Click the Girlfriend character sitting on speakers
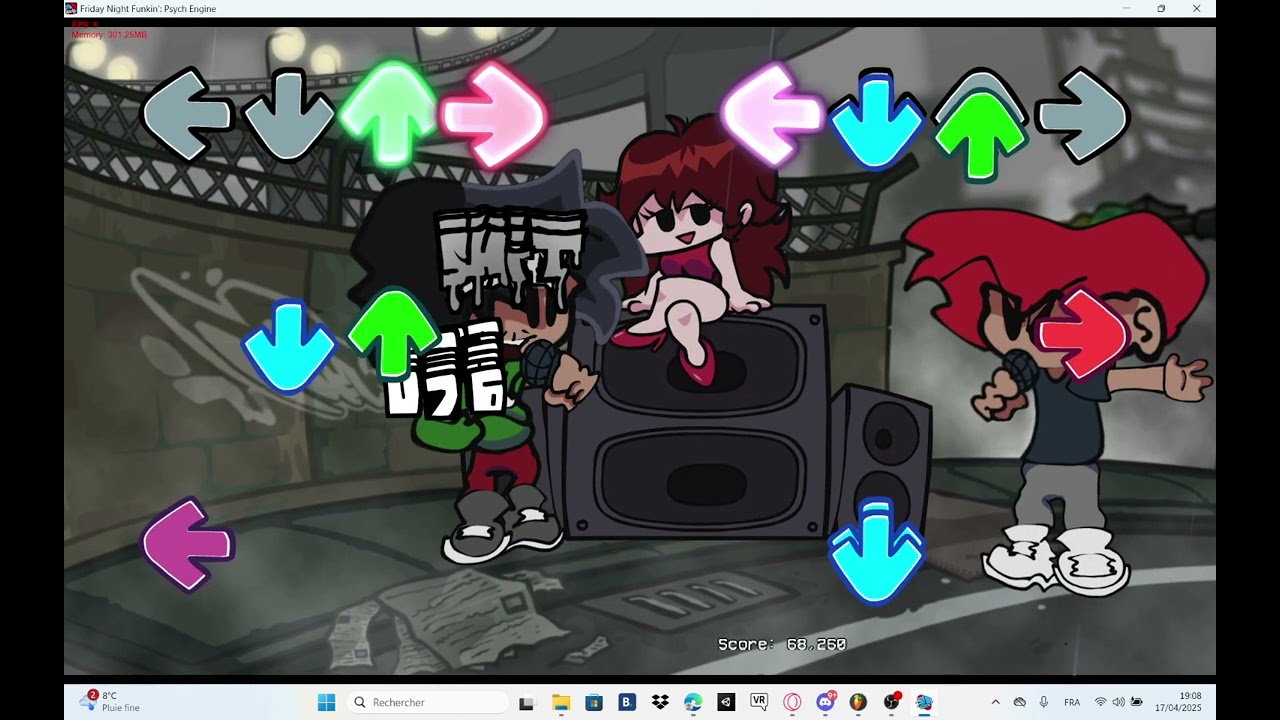This screenshot has width=1280, height=720. 700,250
